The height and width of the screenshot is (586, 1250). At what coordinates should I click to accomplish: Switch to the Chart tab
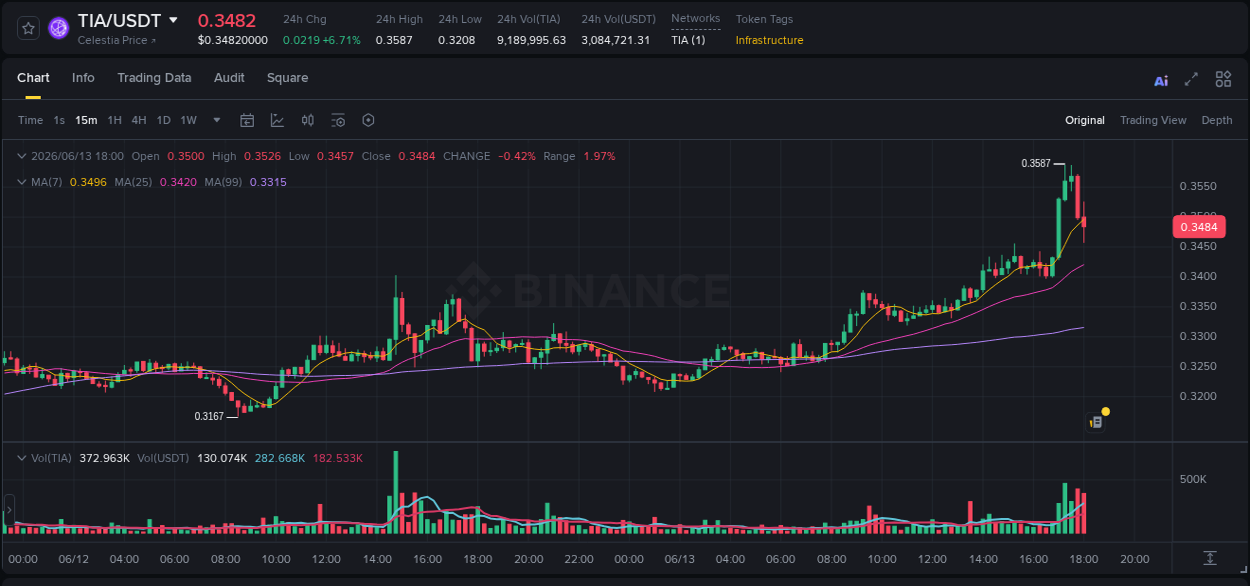point(33,78)
